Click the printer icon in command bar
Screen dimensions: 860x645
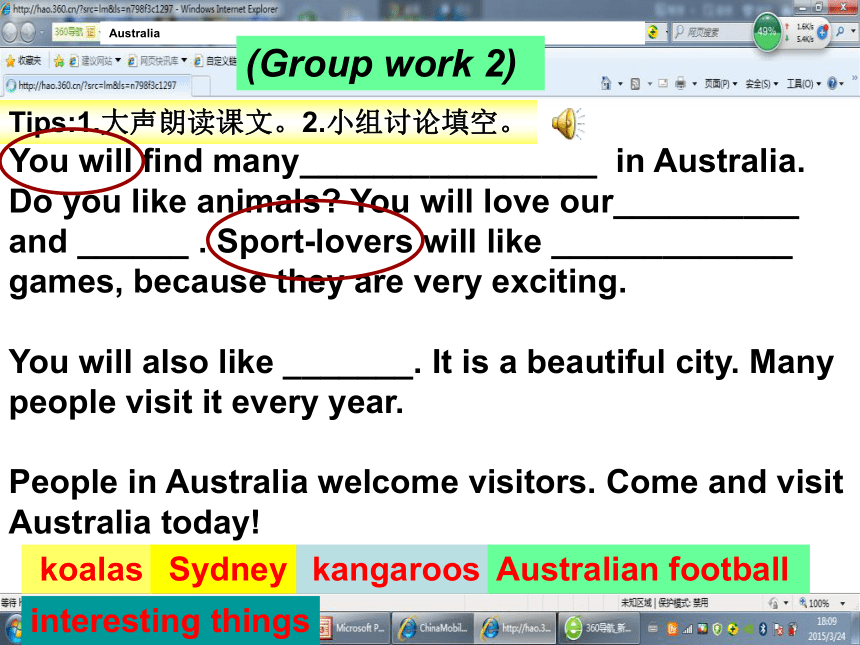pos(680,83)
